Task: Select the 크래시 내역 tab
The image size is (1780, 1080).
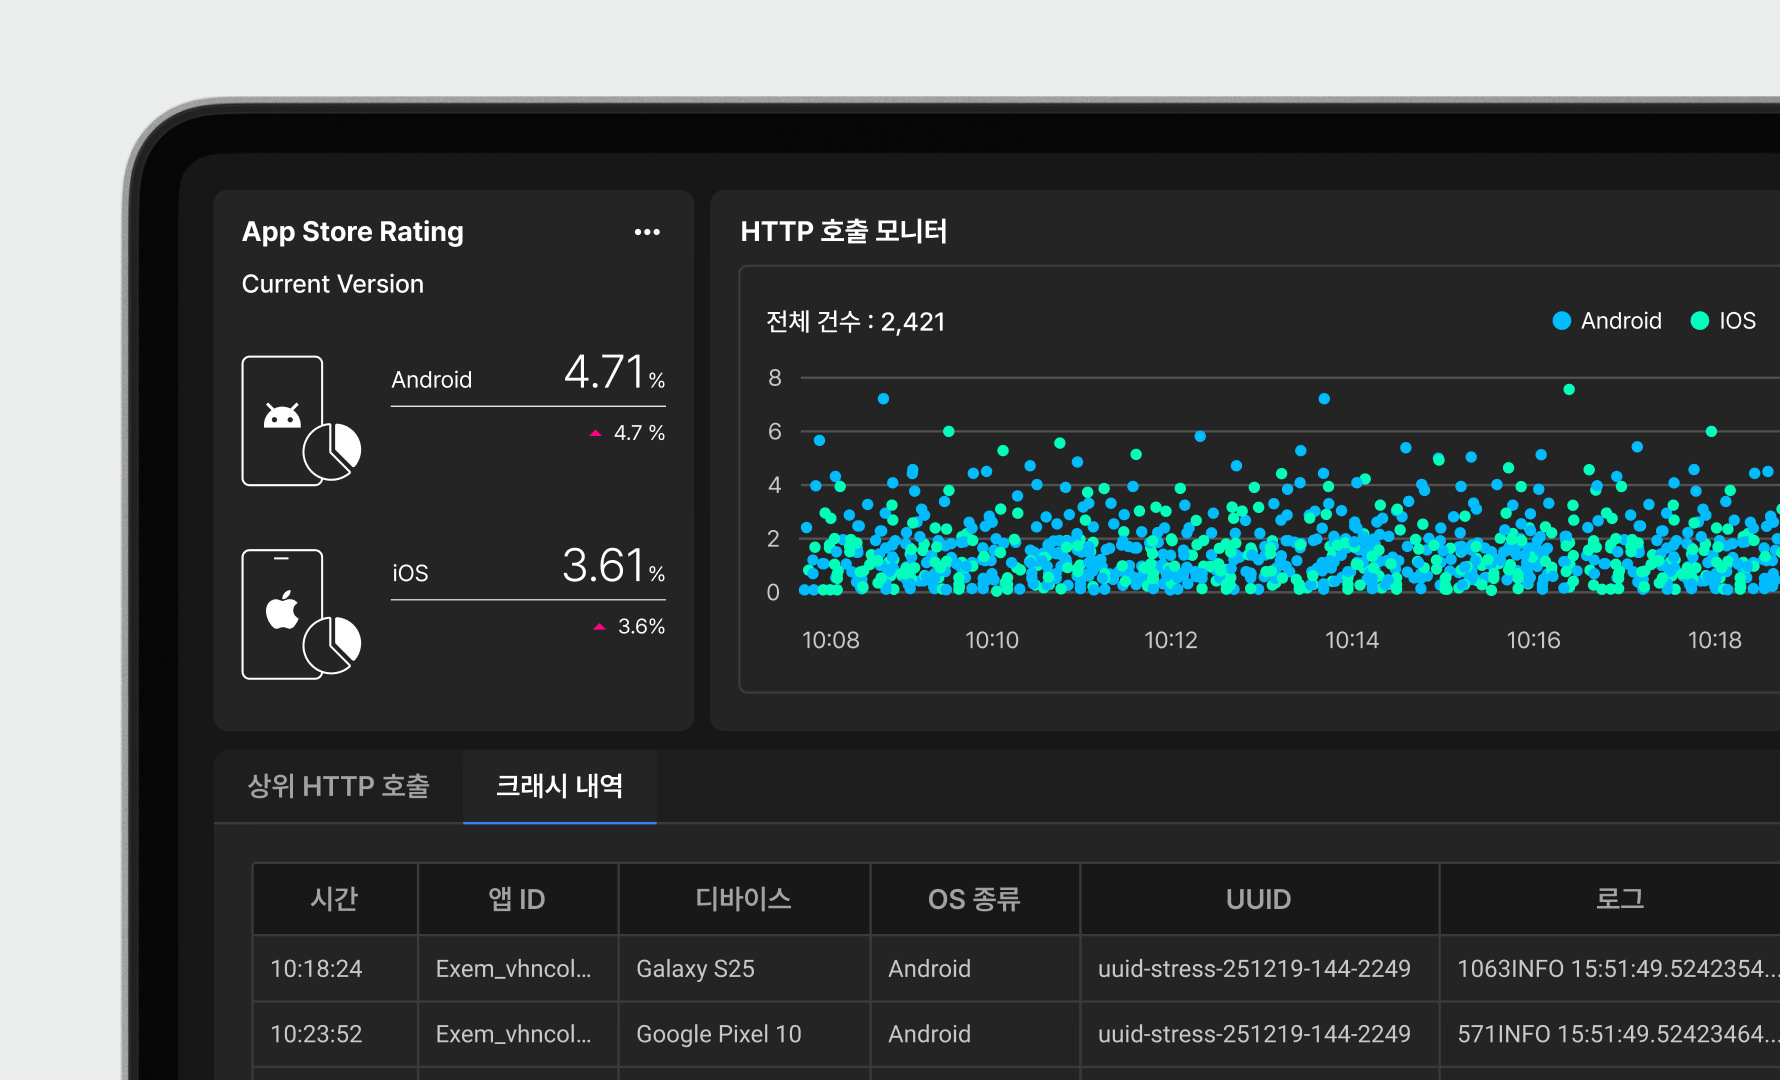Action: 559,786
